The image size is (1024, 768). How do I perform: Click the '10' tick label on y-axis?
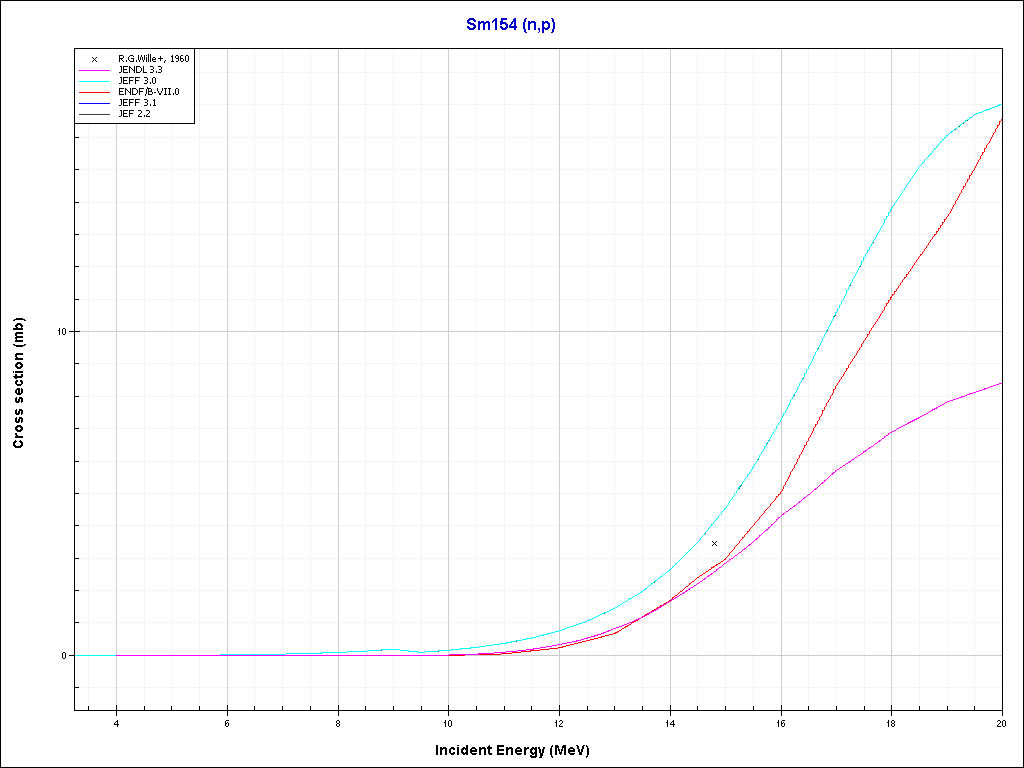tap(60, 332)
